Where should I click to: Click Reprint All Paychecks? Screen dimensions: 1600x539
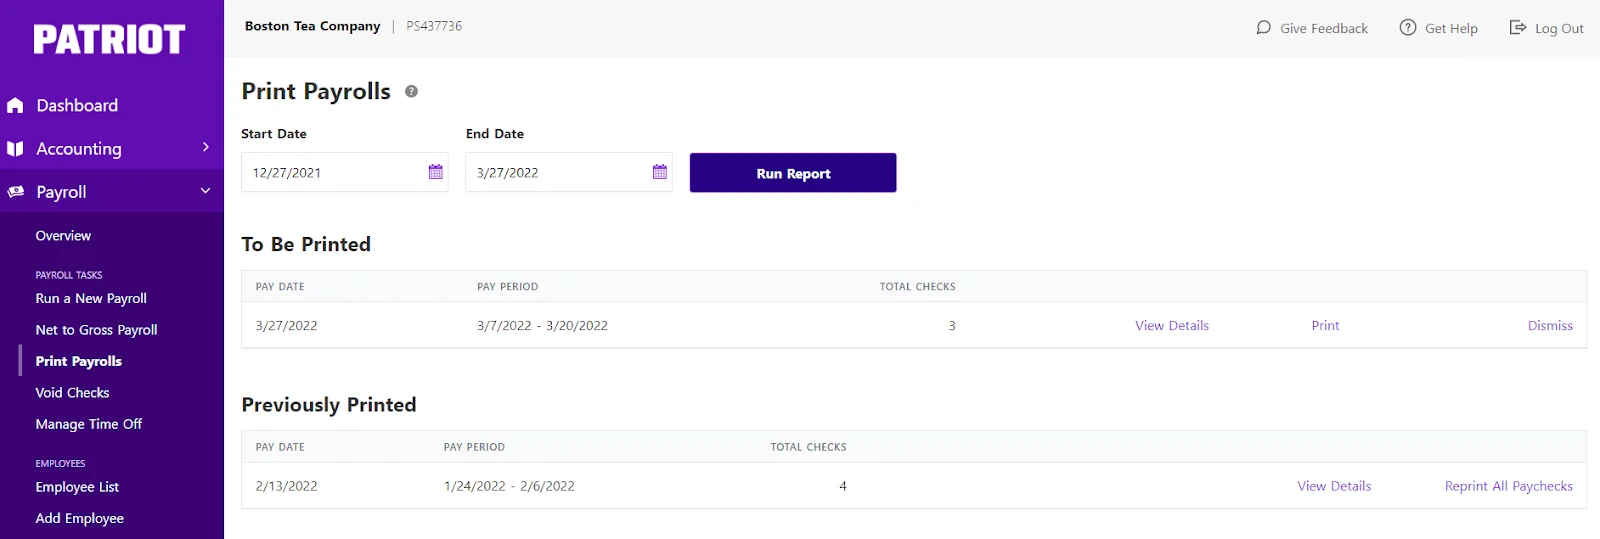click(x=1508, y=486)
